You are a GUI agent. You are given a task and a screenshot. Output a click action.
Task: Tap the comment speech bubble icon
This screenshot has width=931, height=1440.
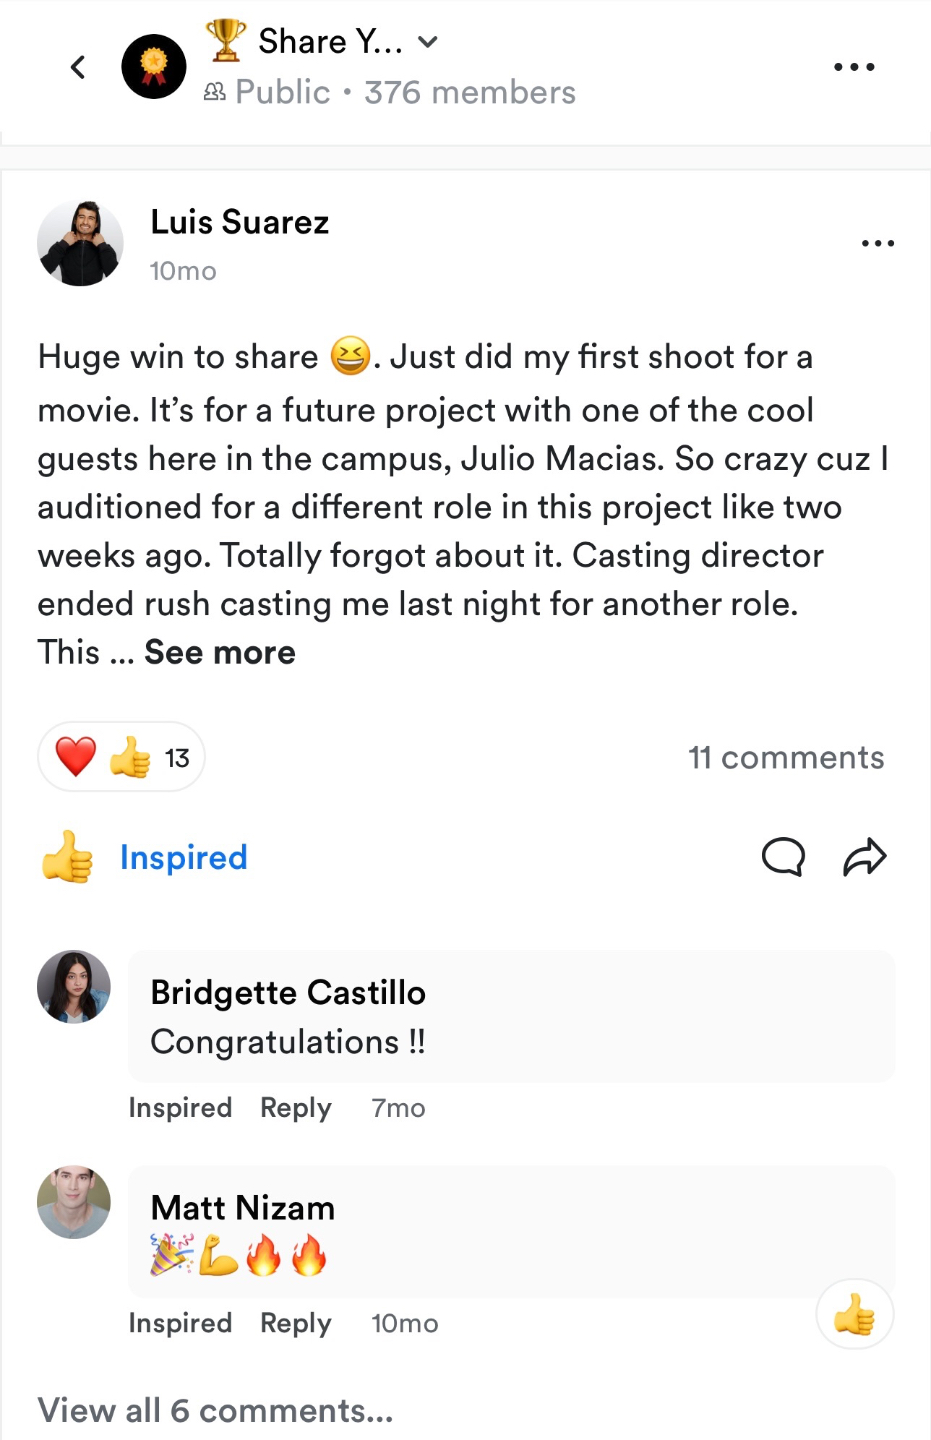[783, 857]
